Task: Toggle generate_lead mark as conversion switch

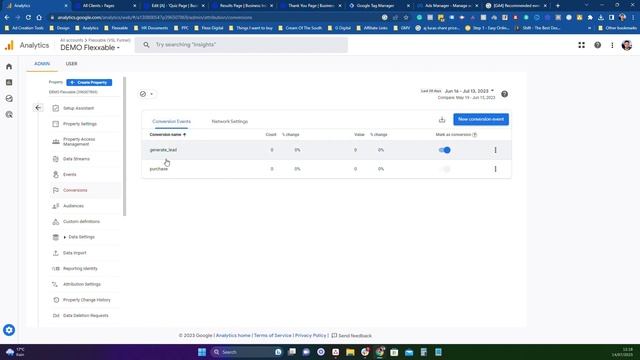Action: pos(444,150)
